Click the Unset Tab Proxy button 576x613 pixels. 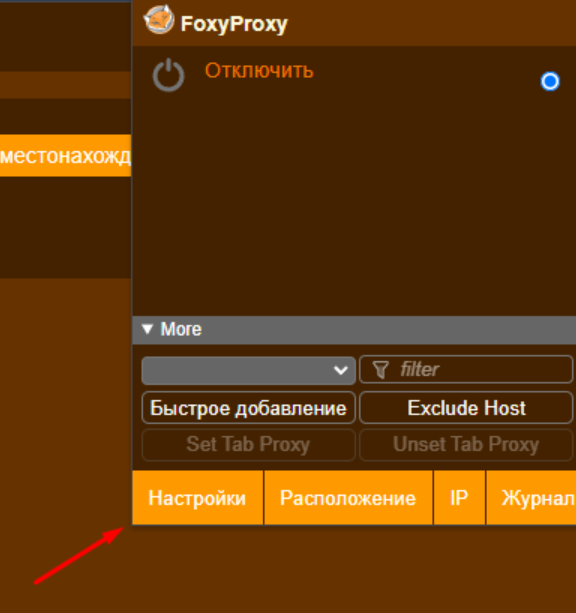[x=466, y=445]
